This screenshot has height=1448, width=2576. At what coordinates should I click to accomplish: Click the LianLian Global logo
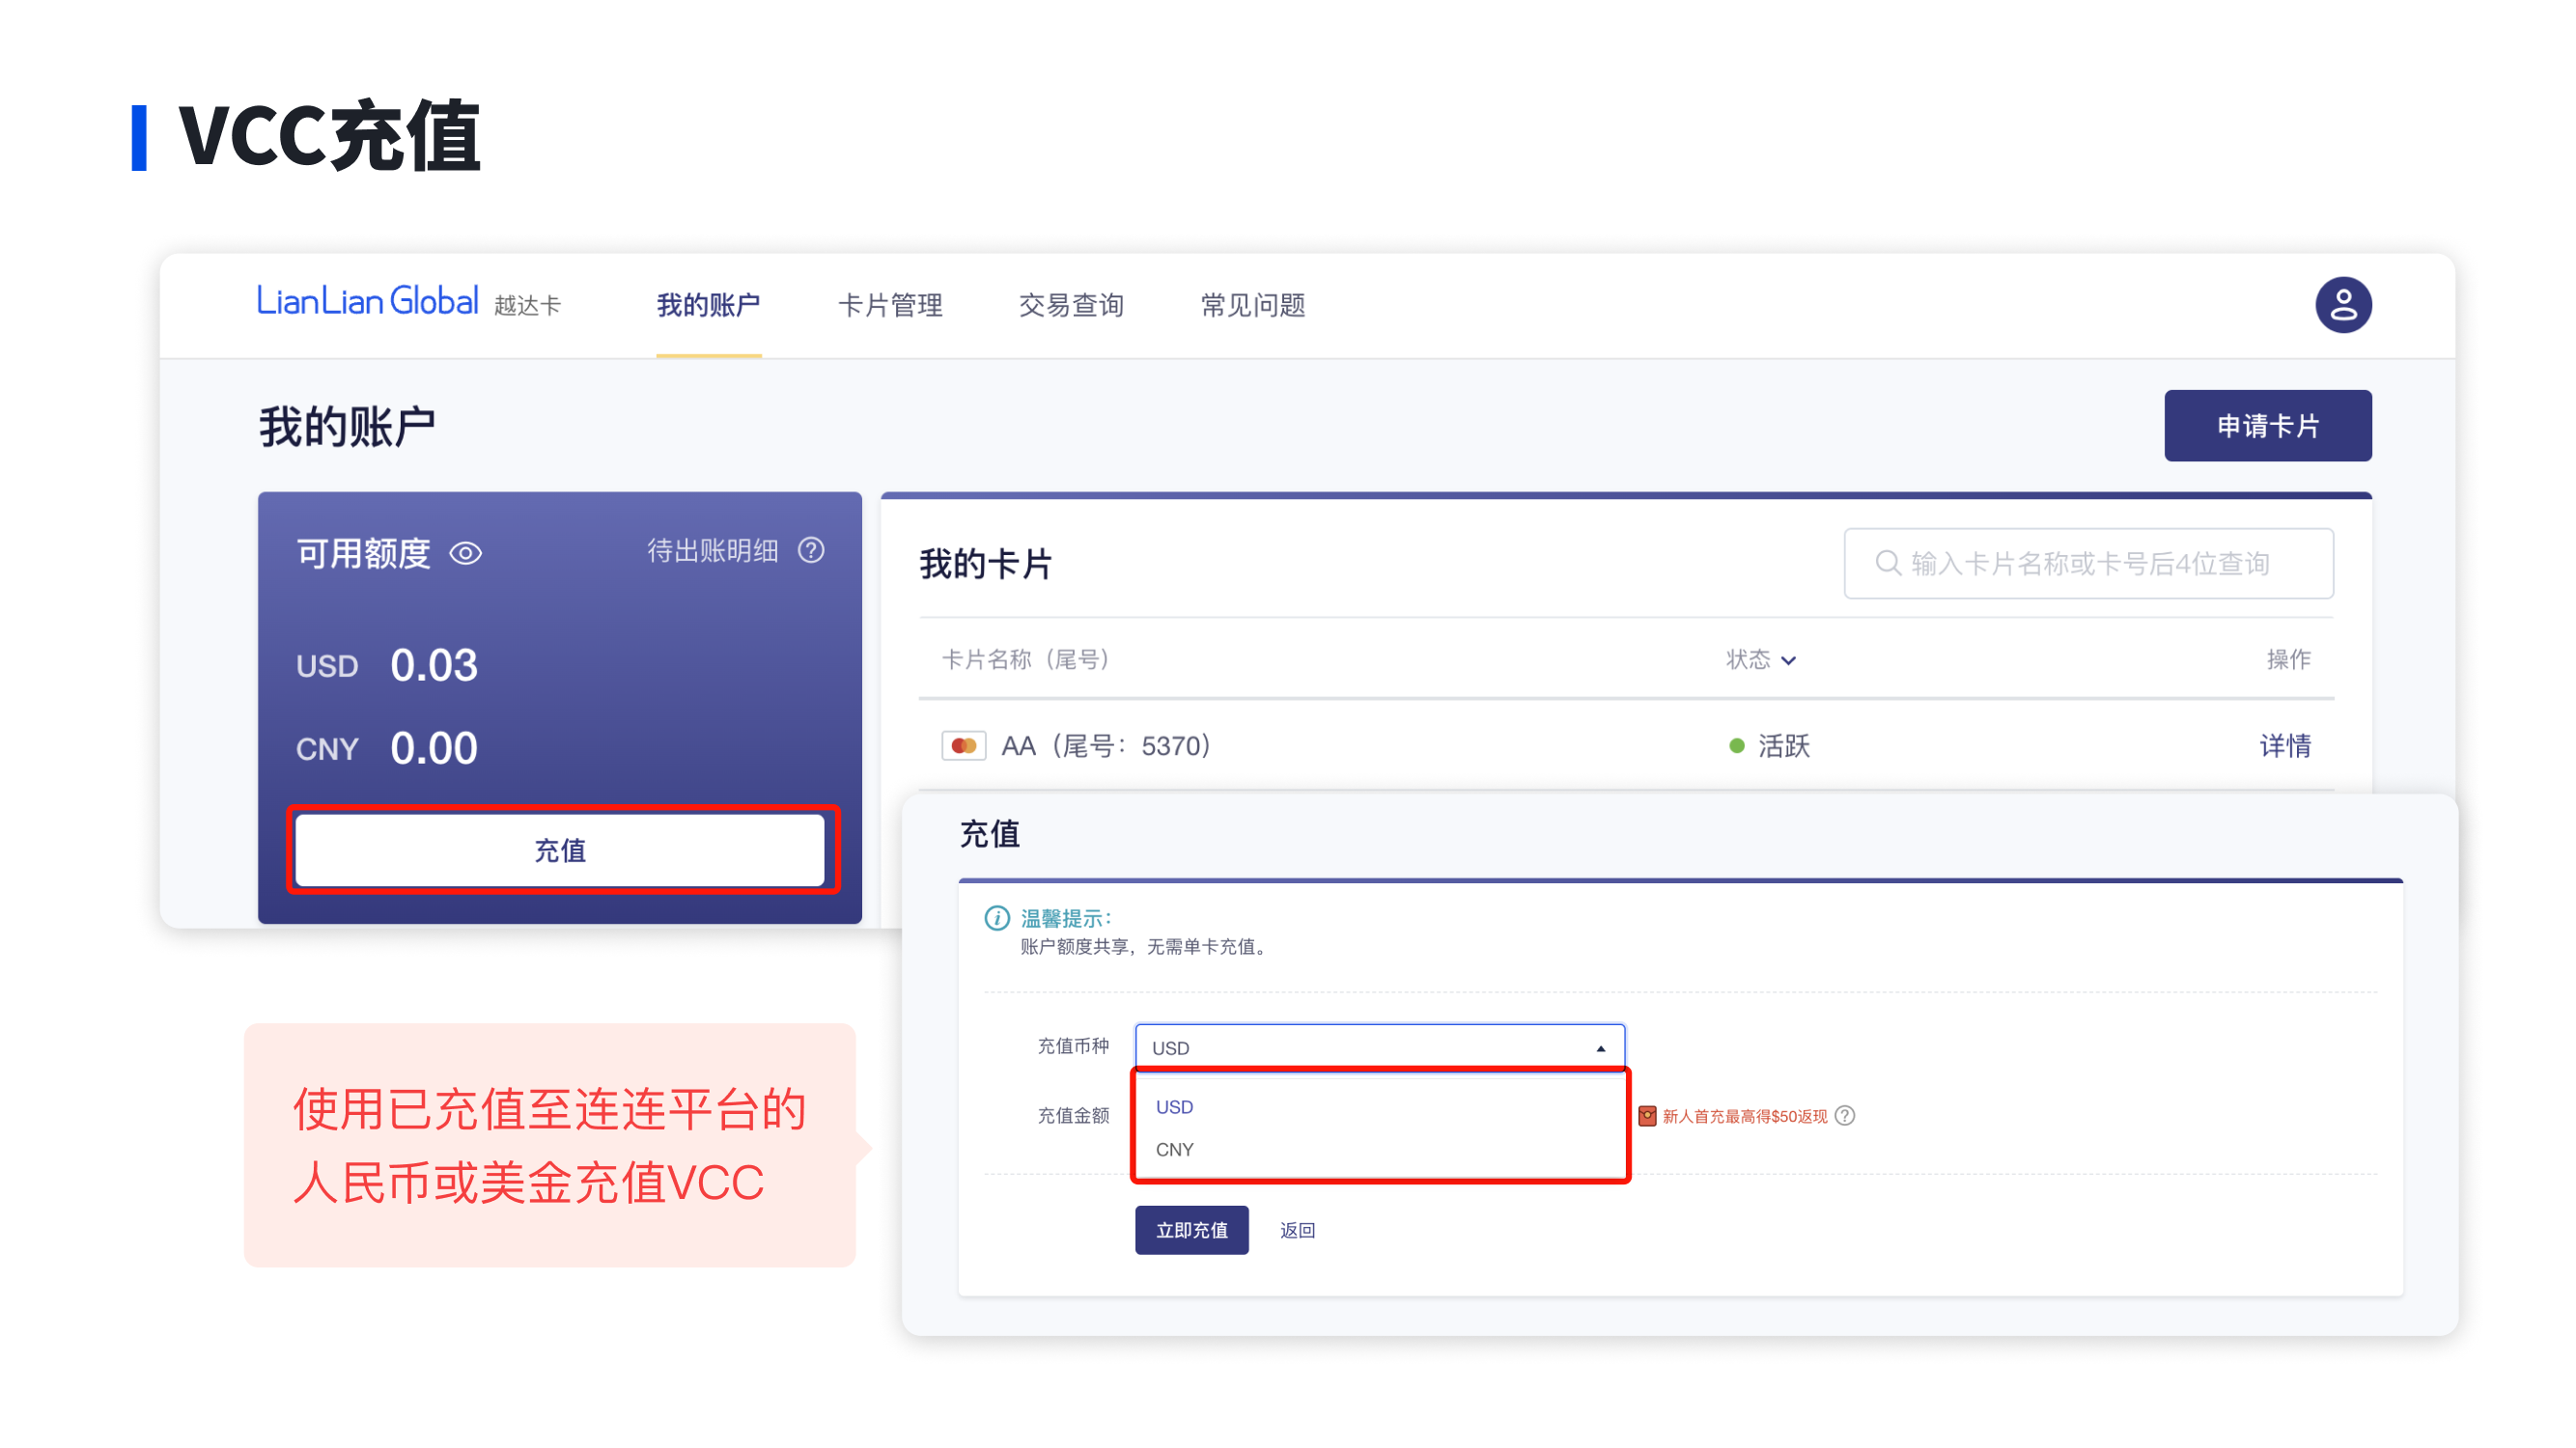point(367,301)
